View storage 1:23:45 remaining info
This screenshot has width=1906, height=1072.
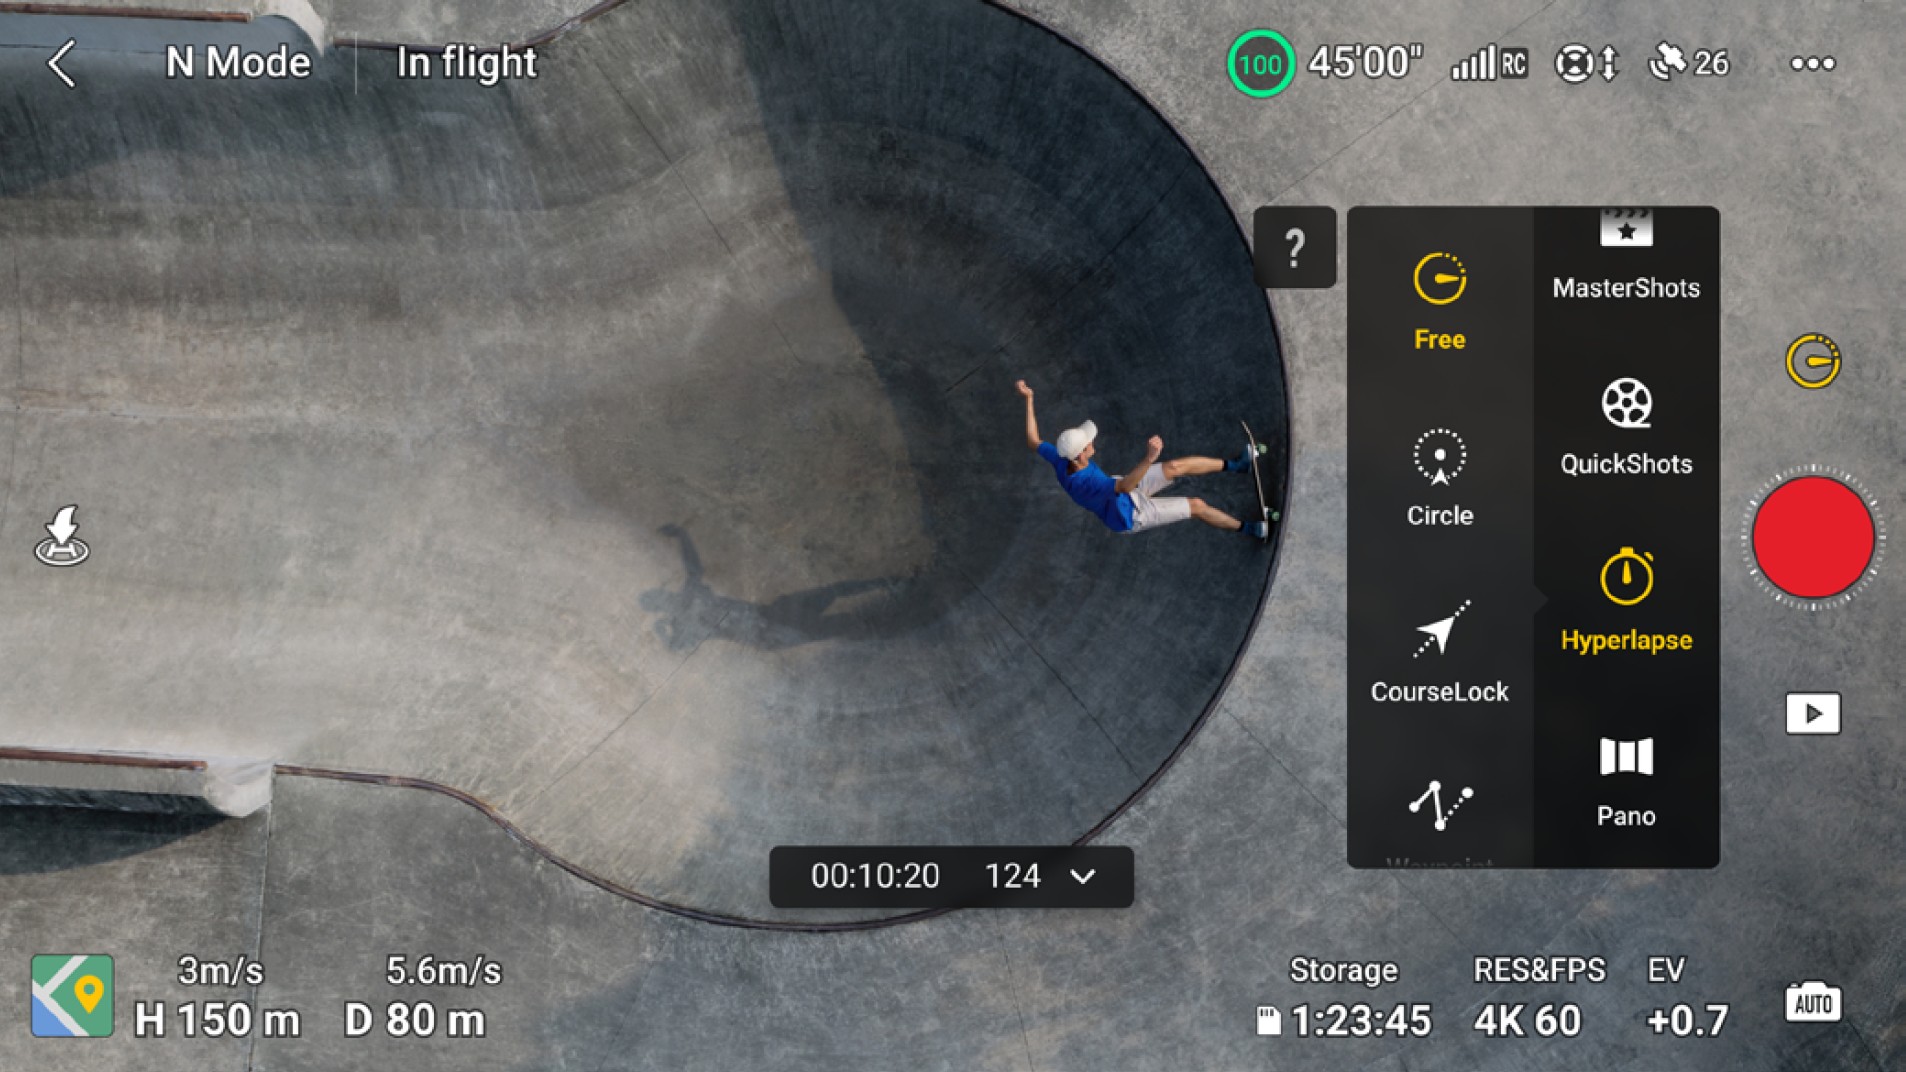pos(1344,998)
